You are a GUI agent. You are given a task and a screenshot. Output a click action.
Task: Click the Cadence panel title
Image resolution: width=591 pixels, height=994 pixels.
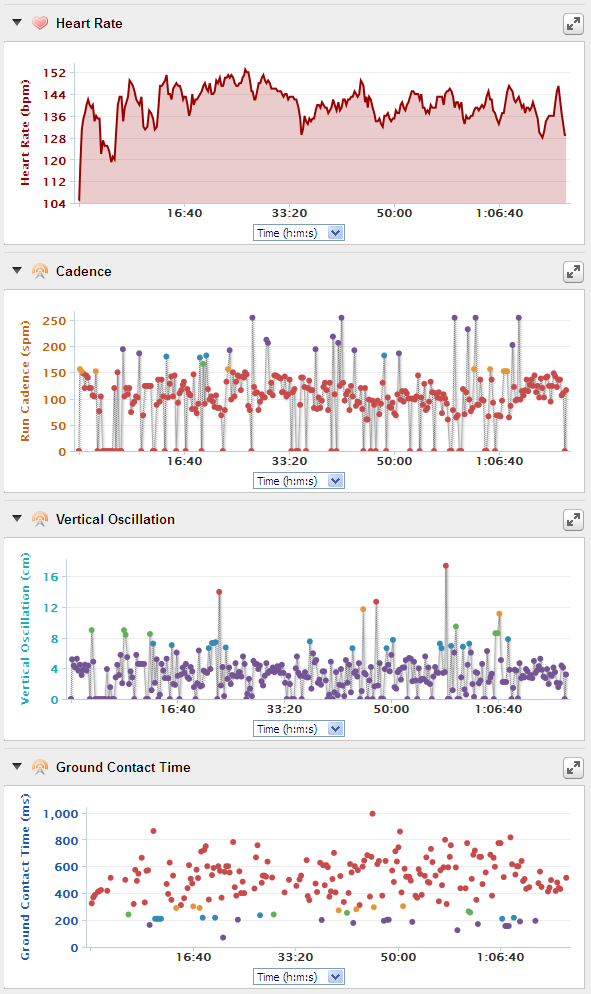(84, 271)
